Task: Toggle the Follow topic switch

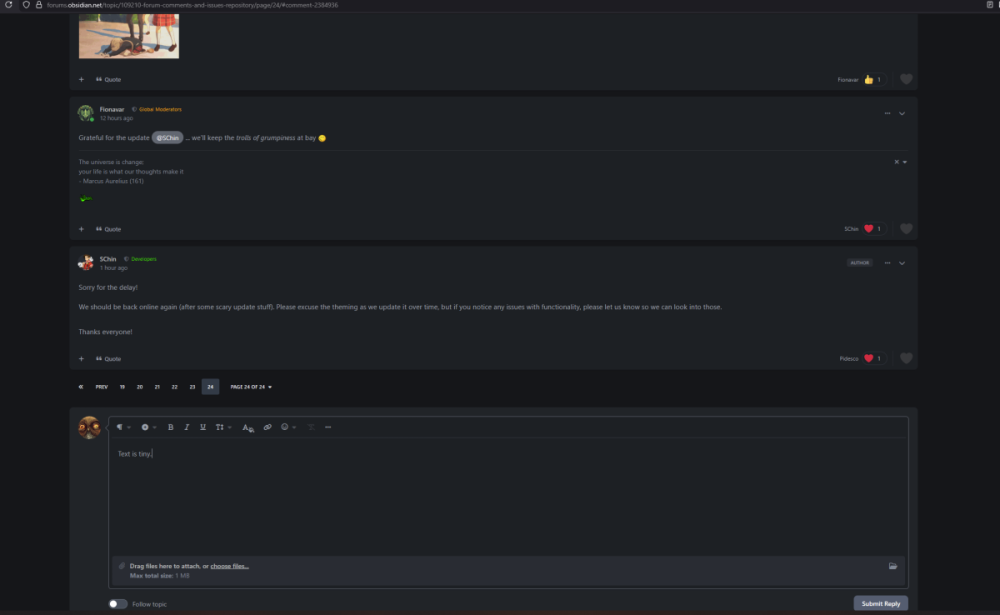Action: tap(118, 604)
